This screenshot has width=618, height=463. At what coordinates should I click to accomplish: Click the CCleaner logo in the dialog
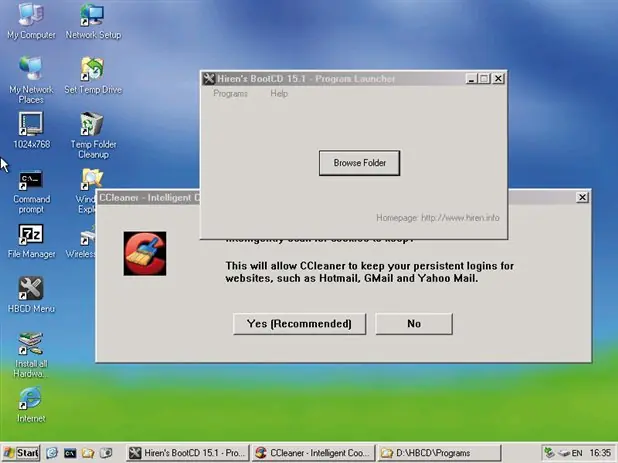click(x=145, y=253)
